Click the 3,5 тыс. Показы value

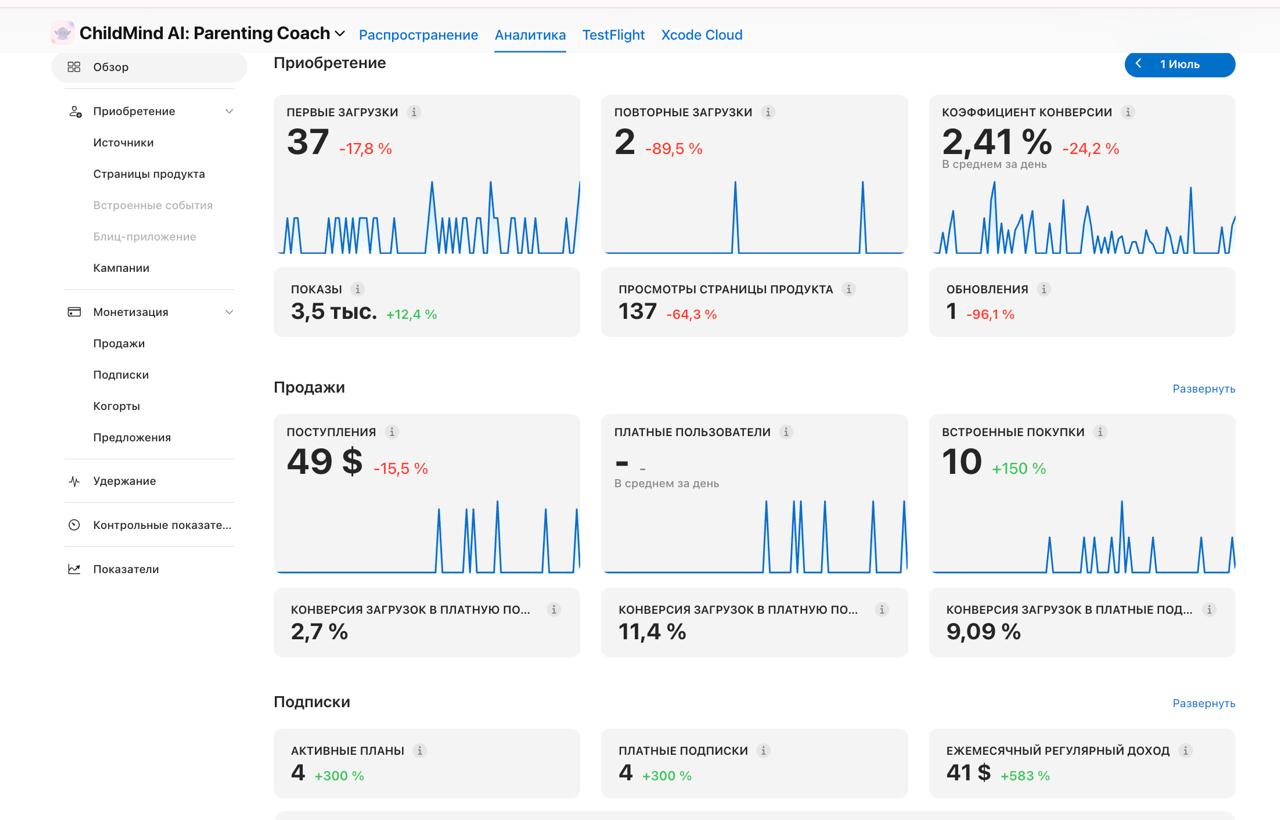(x=334, y=312)
